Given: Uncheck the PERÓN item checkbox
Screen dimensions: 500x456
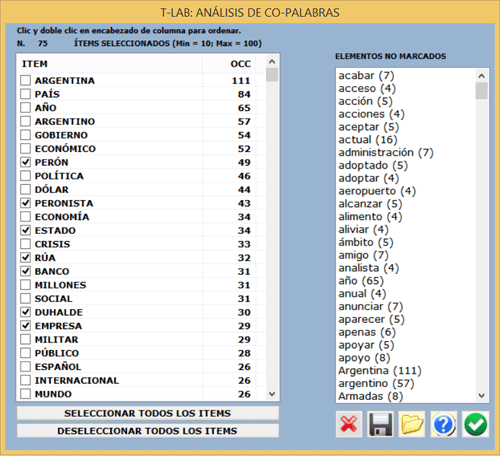Looking at the screenshot, I should (x=25, y=162).
